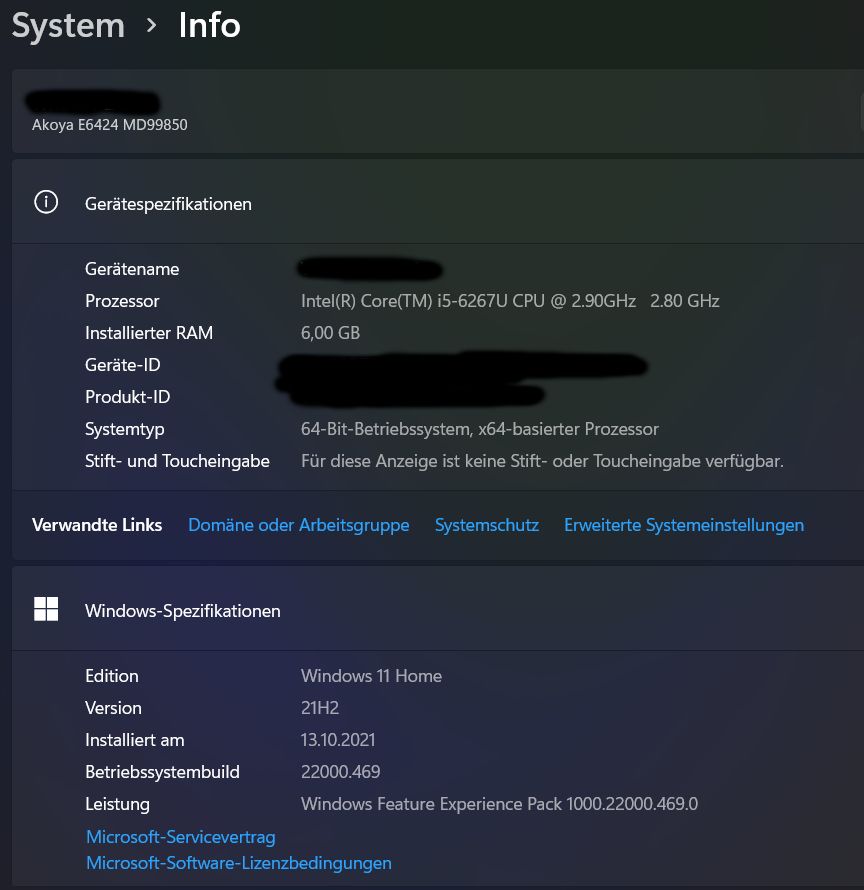Open Systemschutz settings
The height and width of the screenshot is (890, 864).
[x=487, y=525]
